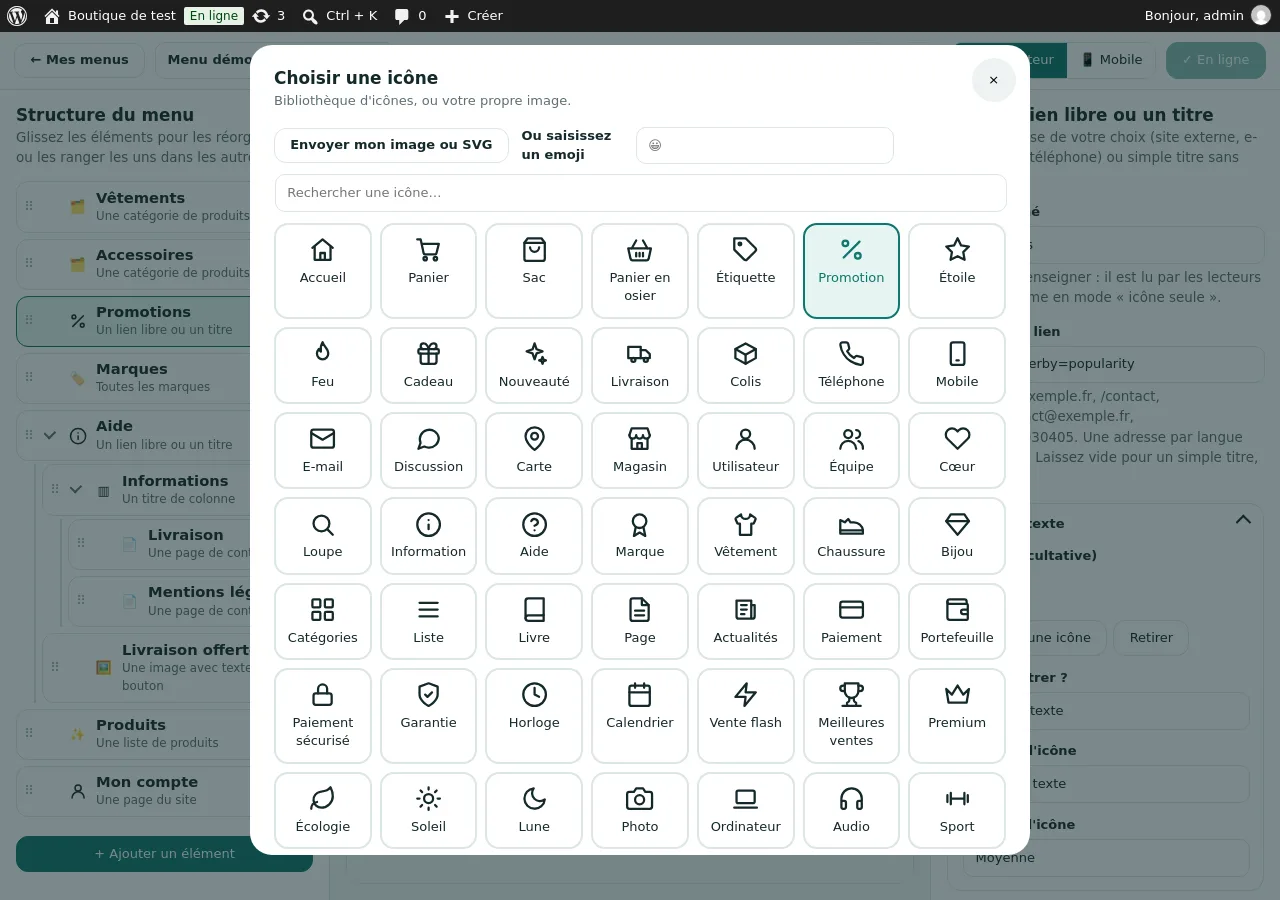Close the Choisir une icône dialog
The image size is (1280, 900).
pyautogui.click(x=993, y=80)
